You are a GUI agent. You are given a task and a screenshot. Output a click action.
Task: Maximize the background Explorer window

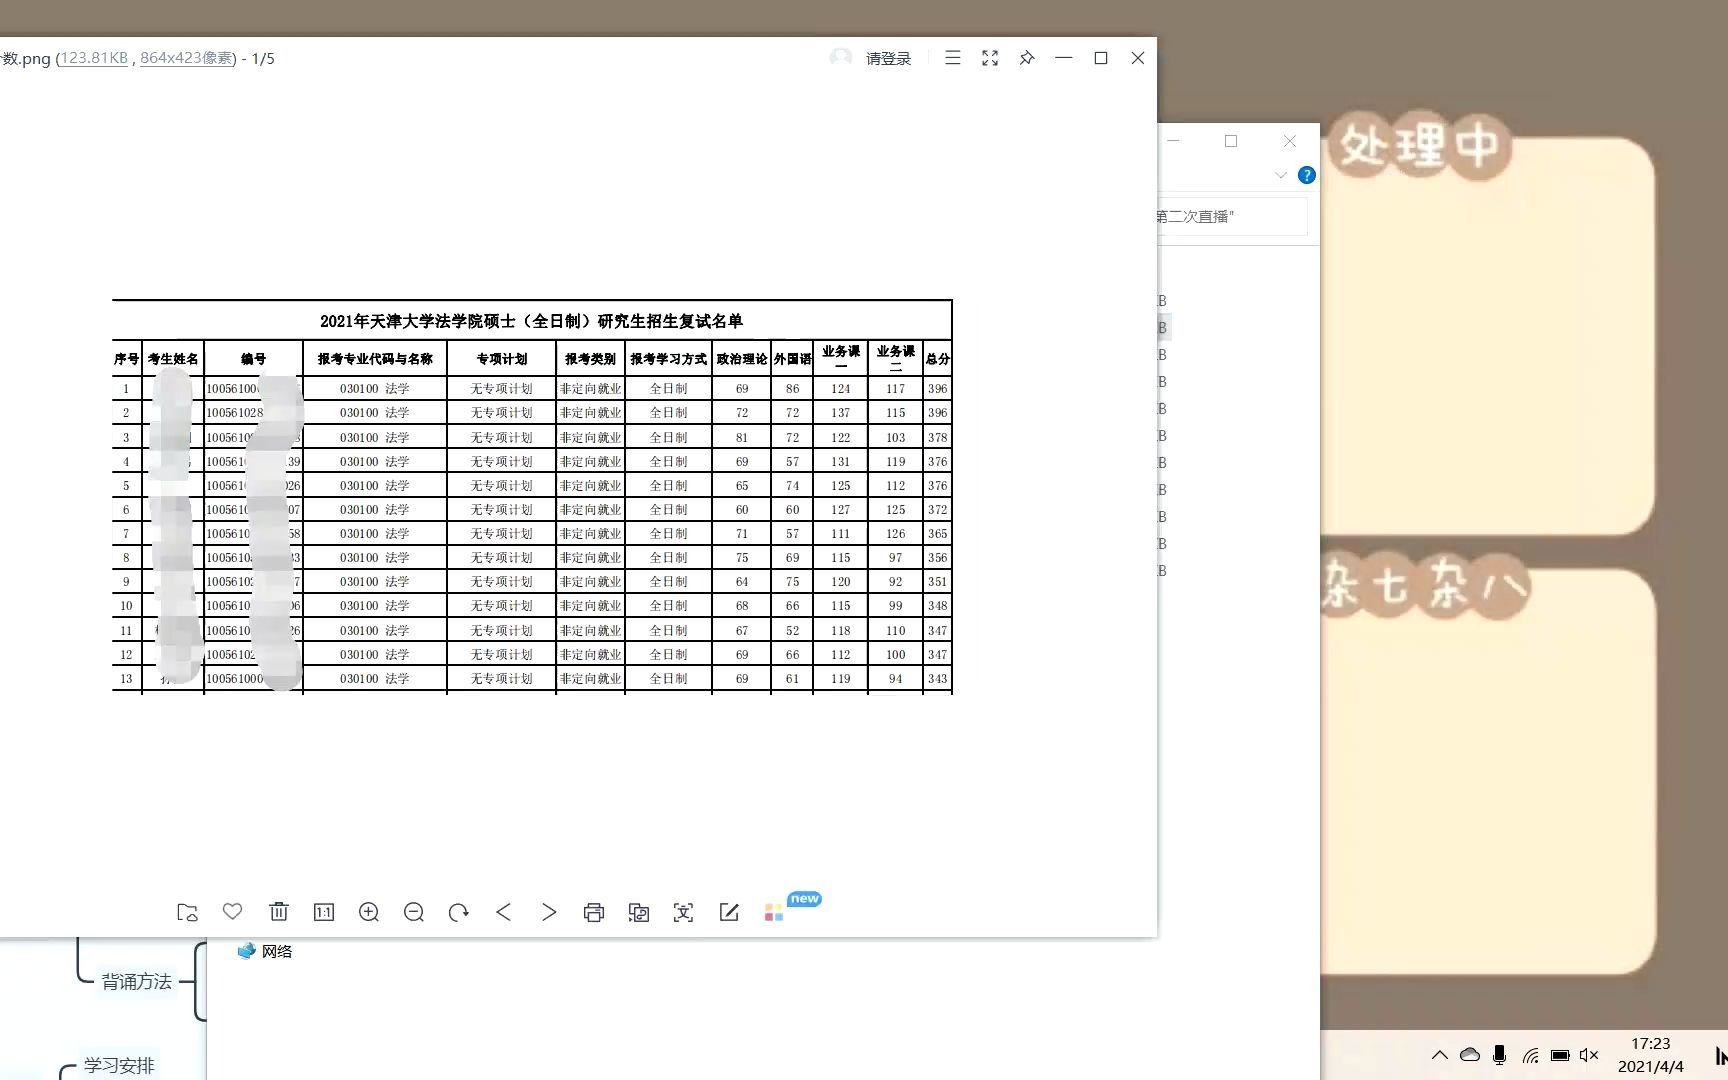tap(1231, 141)
